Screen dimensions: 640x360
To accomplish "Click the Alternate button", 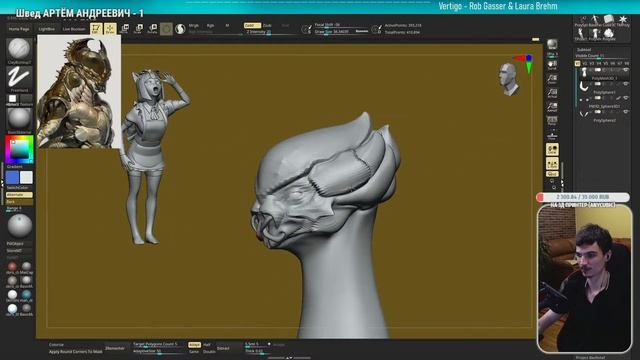I will [19, 195].
